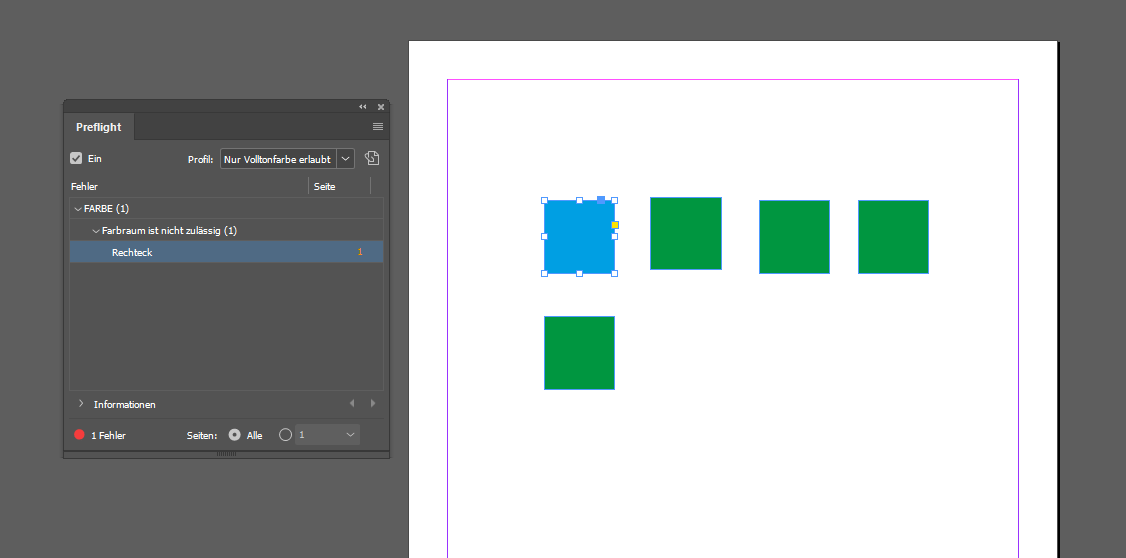Go to next error info arrow
Viewport: 1126px width, 558px height.
373,404
